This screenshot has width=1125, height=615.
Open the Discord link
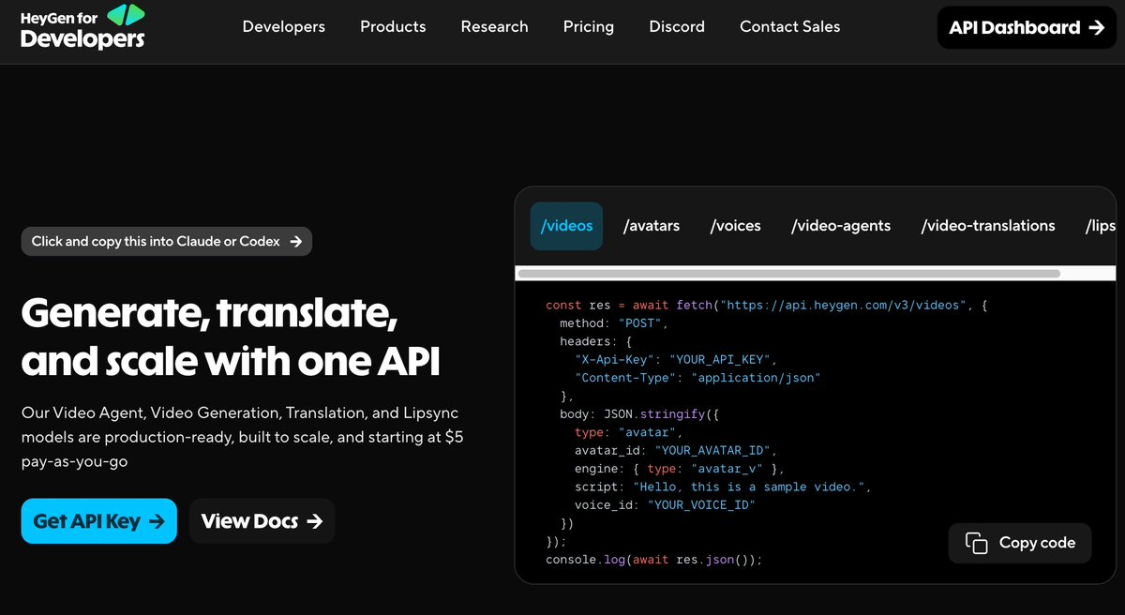point(677,27)
